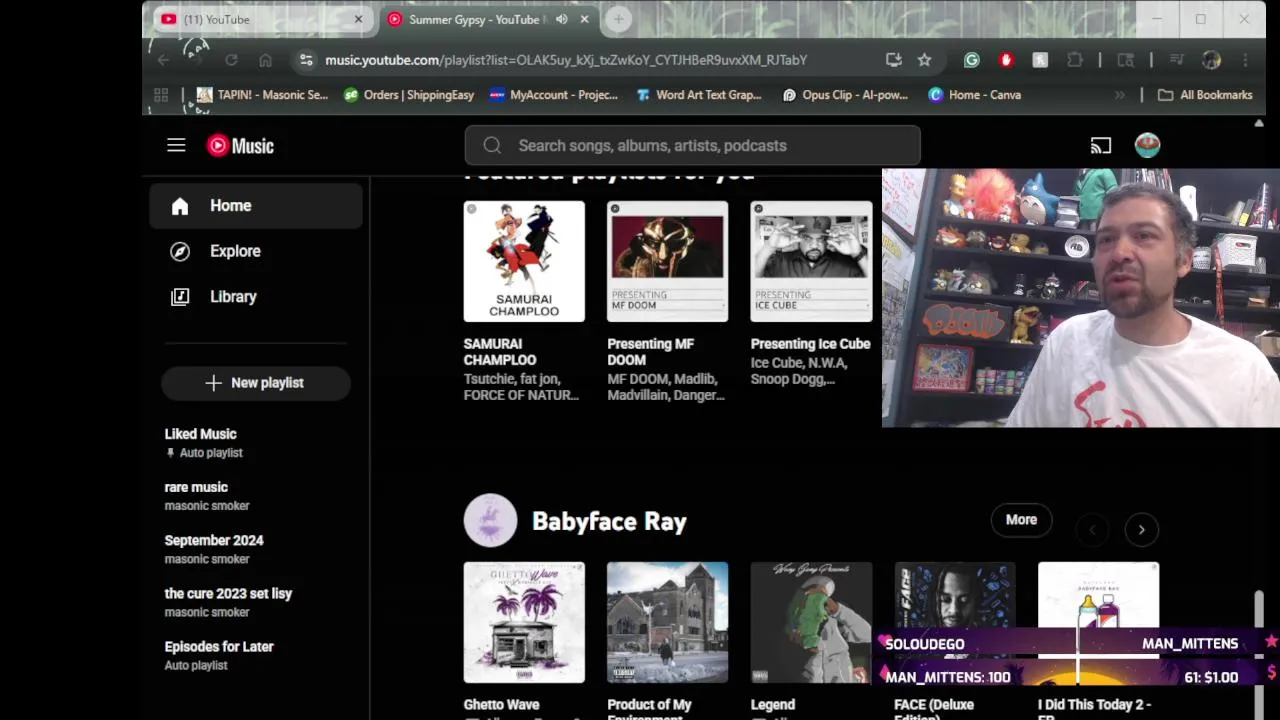This screenshot has height=720, width=1280.
Task: Open the Chrome three-dot menu
Action: [x=1246, y=60]
